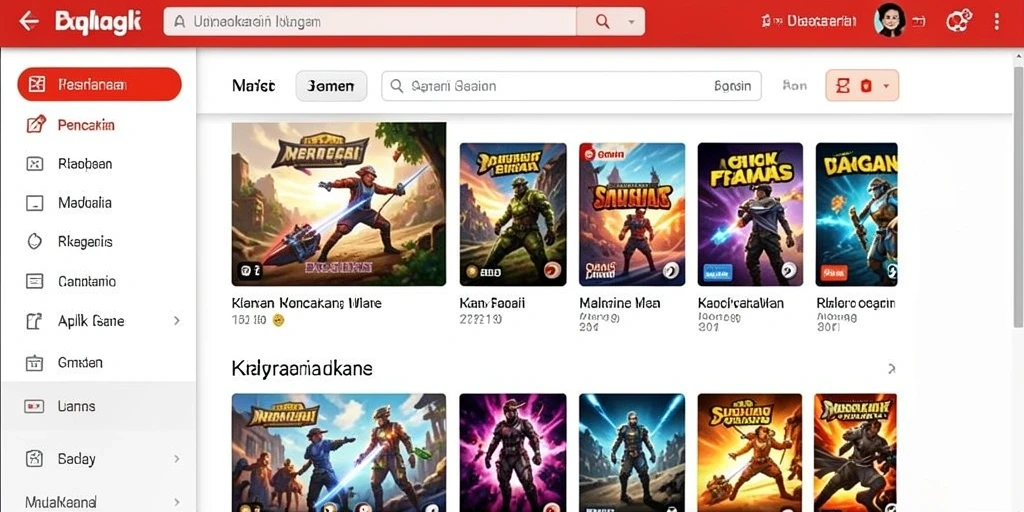Click the Canntanio list icon
The width and height of the screenshot is (1024, 512).
[34, 281]
